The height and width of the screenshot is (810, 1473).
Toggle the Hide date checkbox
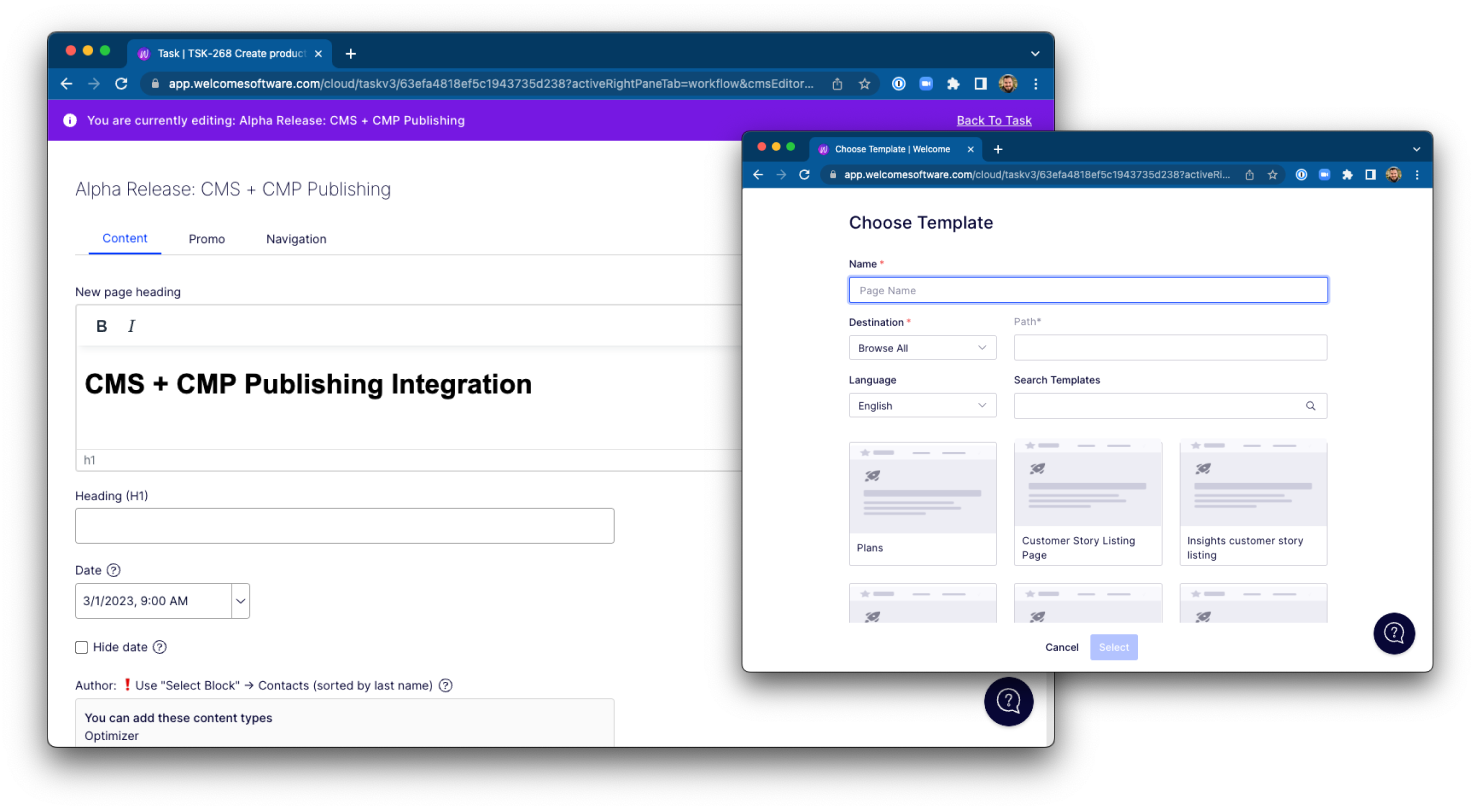82,647
